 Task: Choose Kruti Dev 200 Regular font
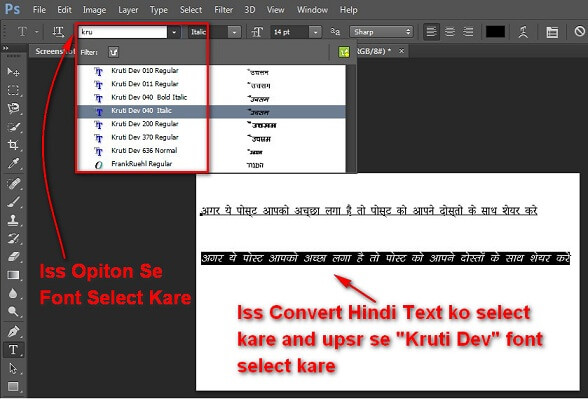[x=212, y=124]
